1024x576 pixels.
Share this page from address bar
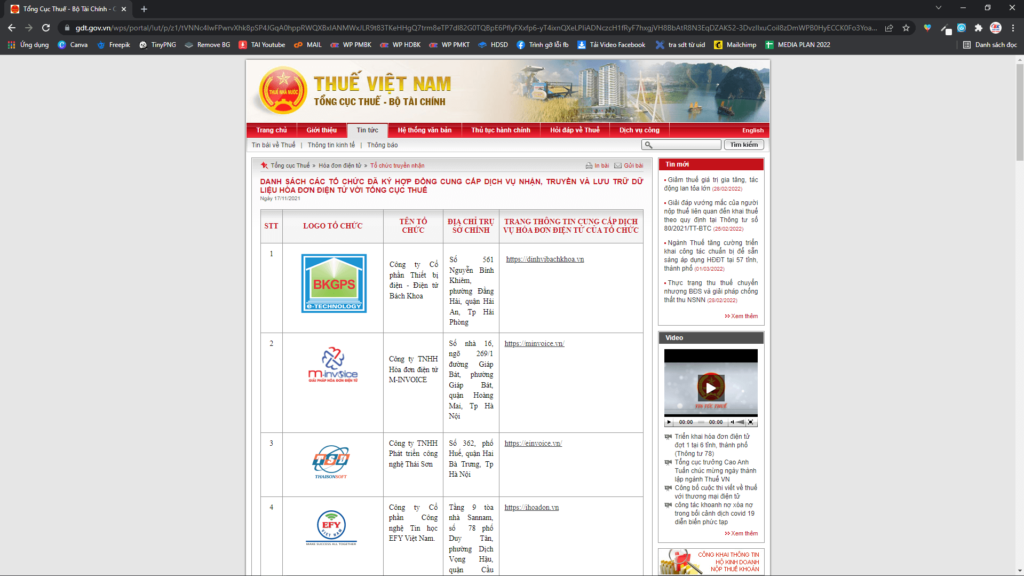[889, 28]
